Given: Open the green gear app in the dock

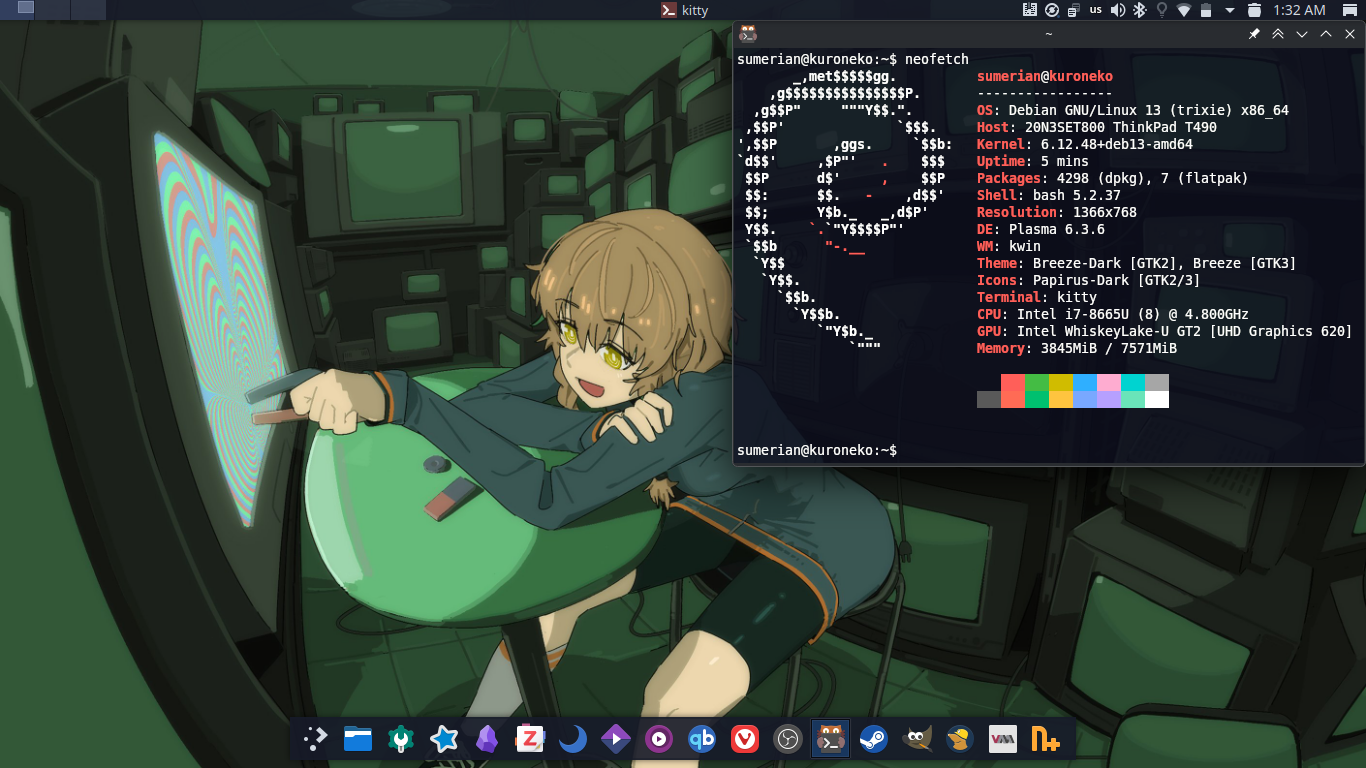Looking at the screenshot, I should [401, 739].
